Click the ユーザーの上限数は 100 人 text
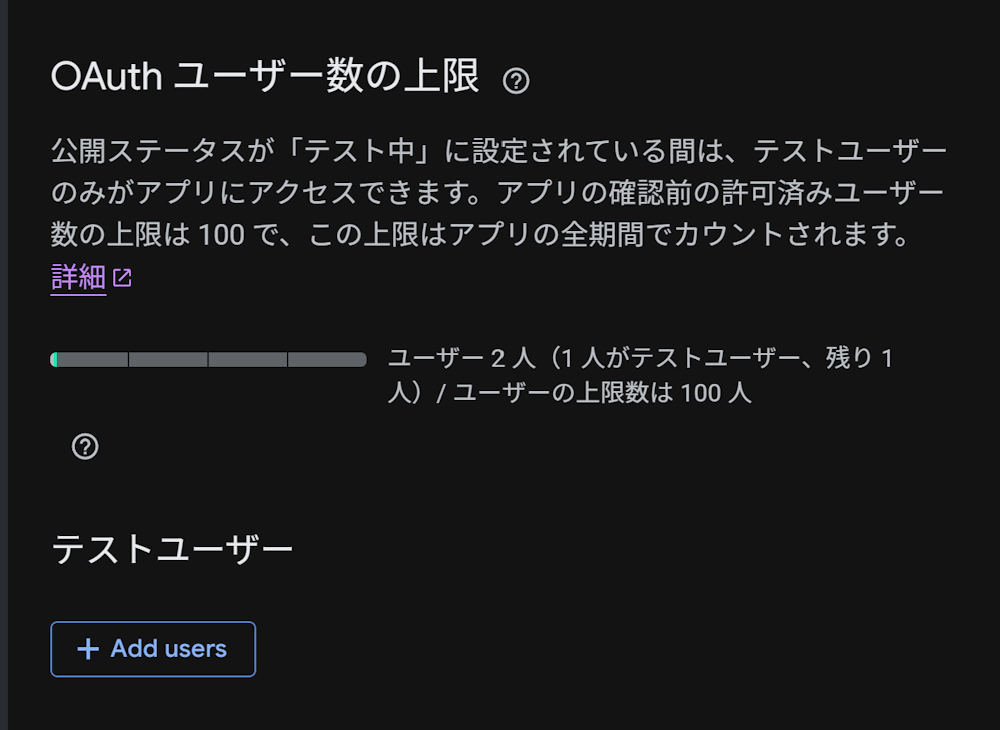 [602, 393]
